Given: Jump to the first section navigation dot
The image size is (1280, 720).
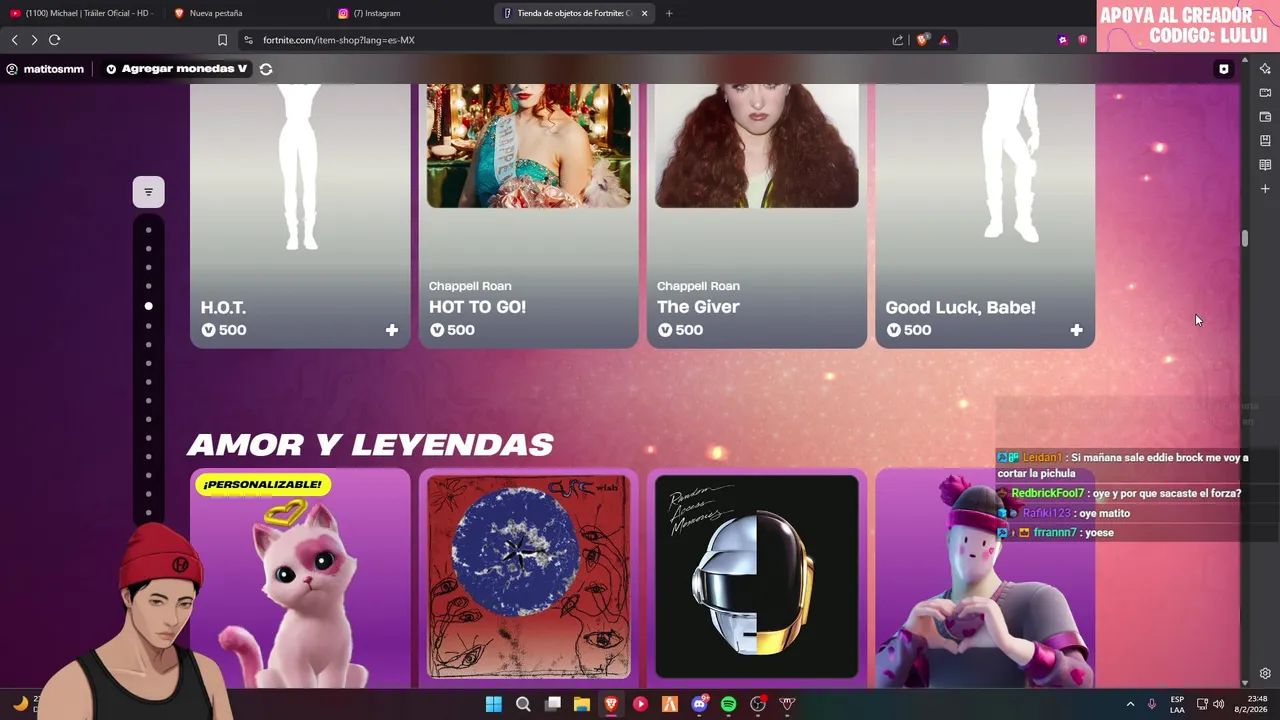Looking at the screenshot, I should (148, 230).
